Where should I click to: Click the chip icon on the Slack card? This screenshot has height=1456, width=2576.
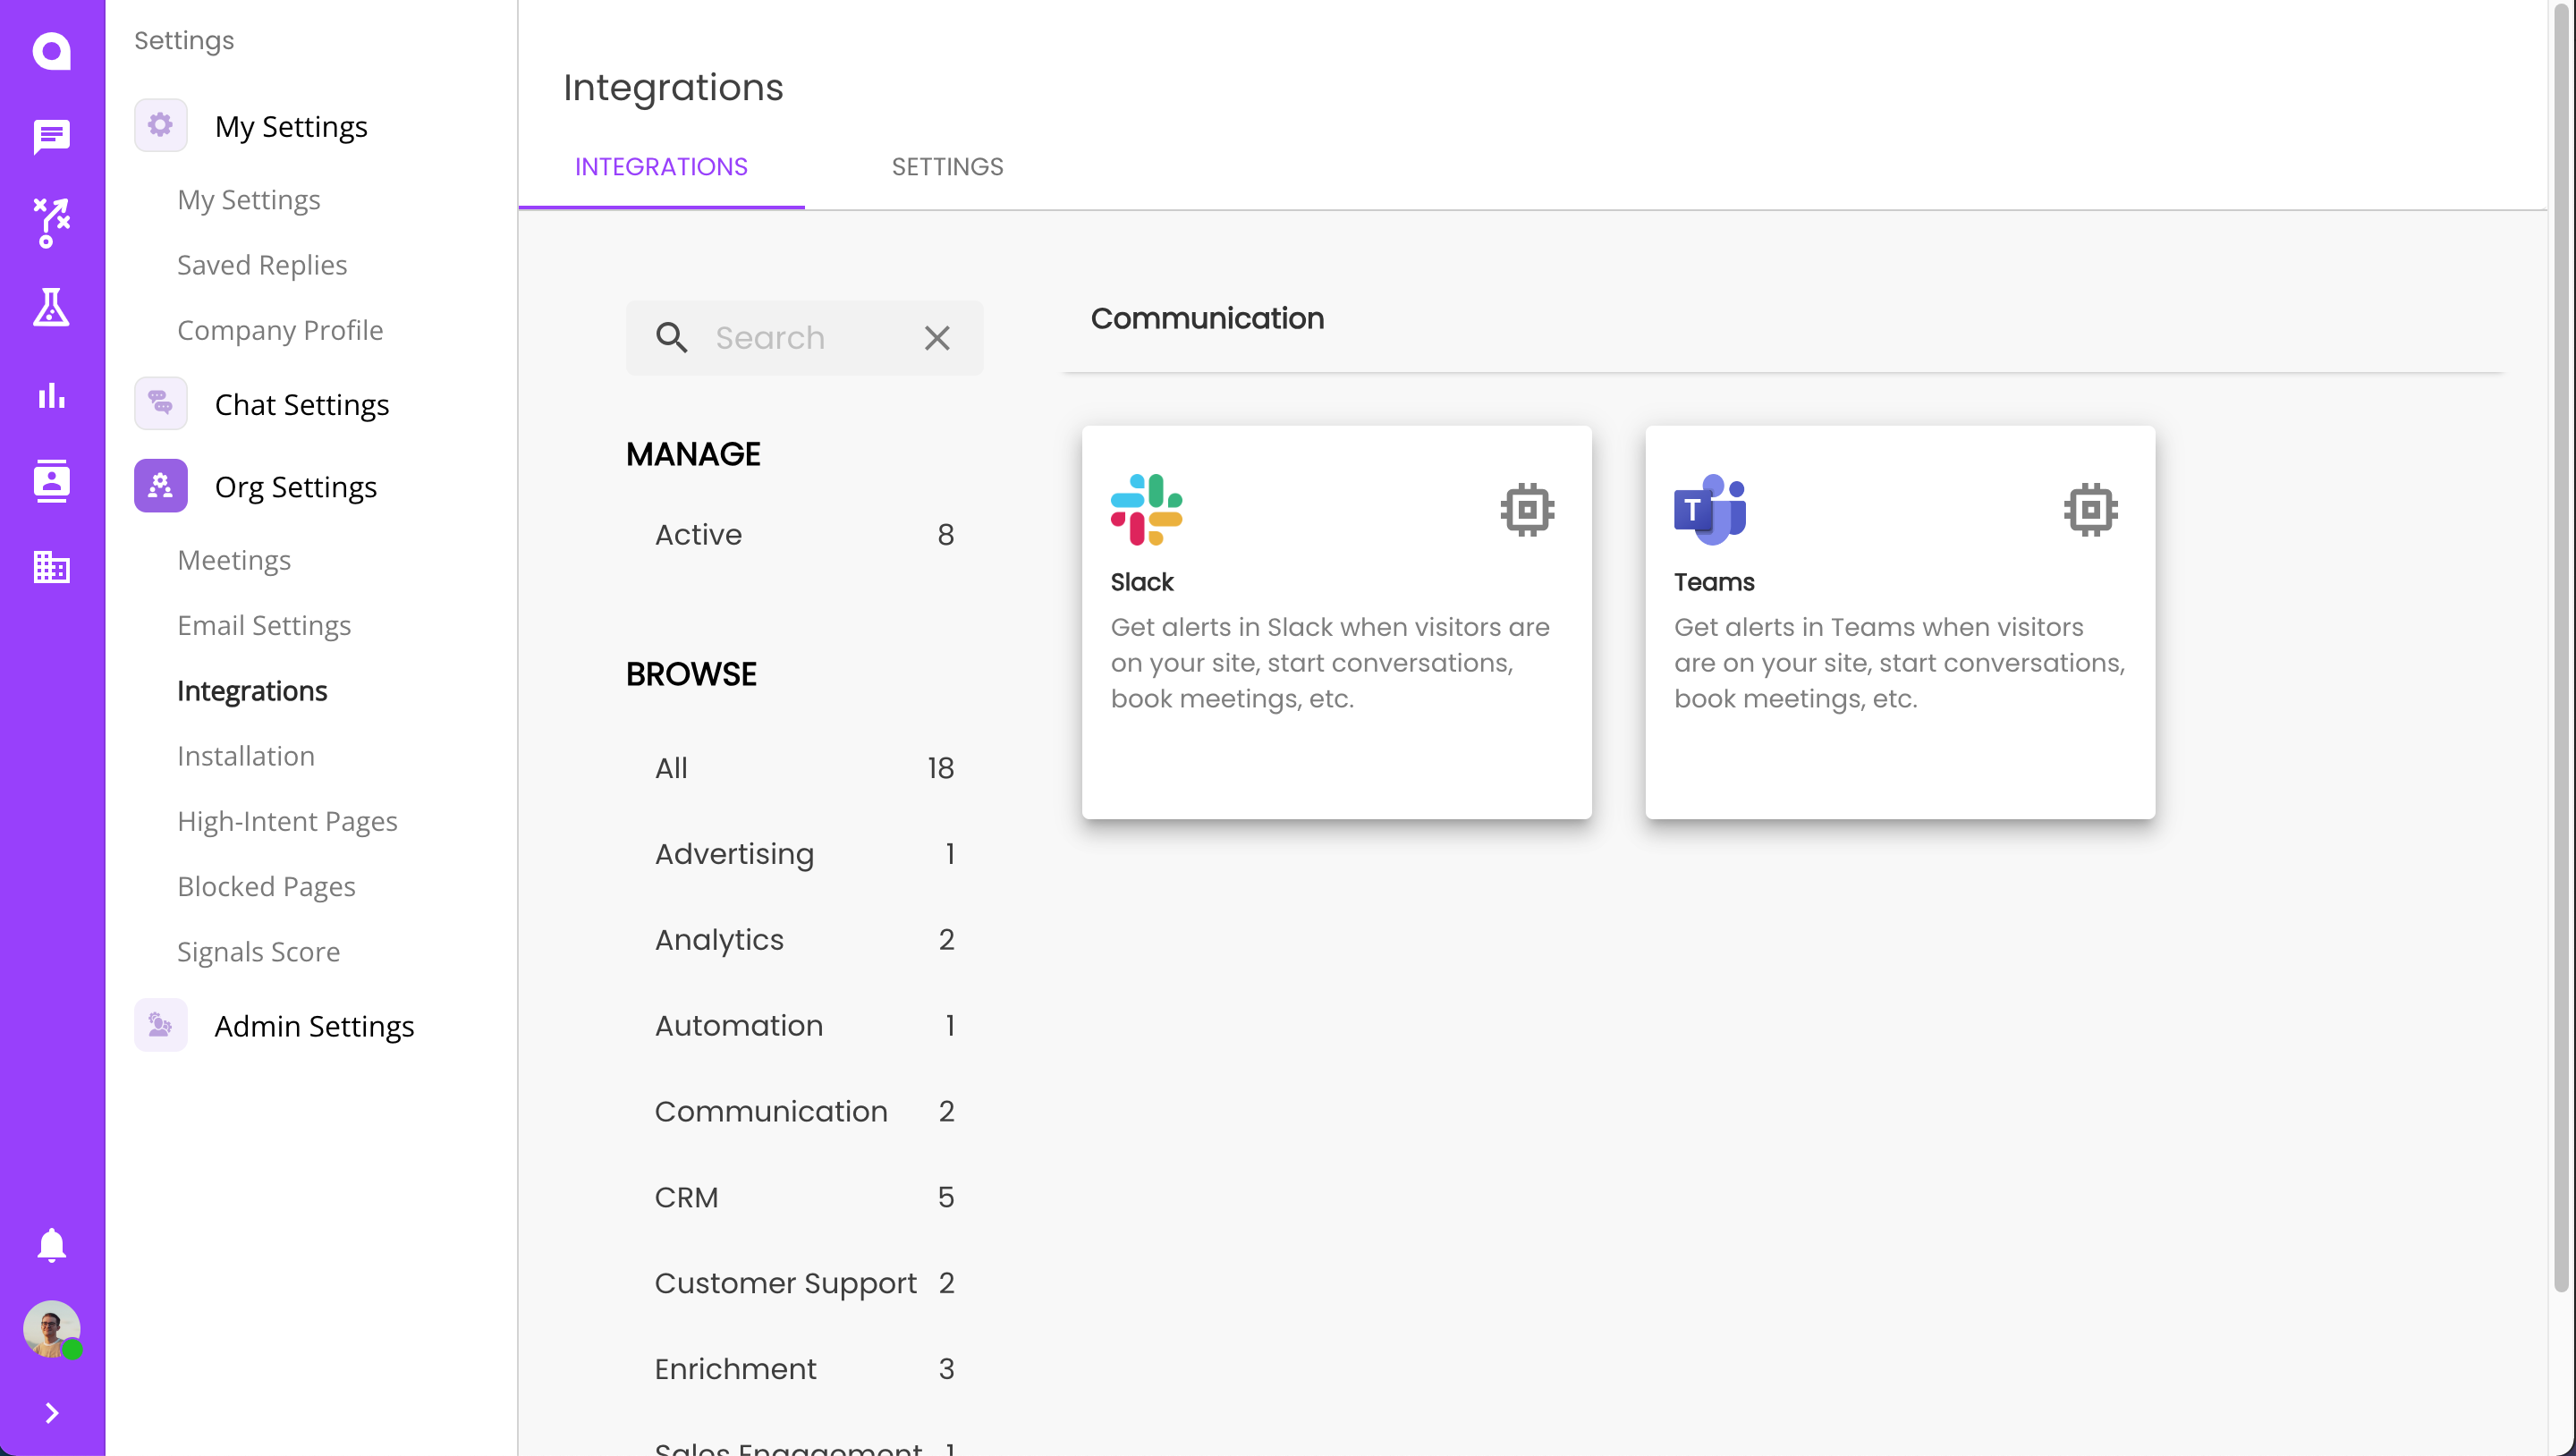pos(1527,510)
